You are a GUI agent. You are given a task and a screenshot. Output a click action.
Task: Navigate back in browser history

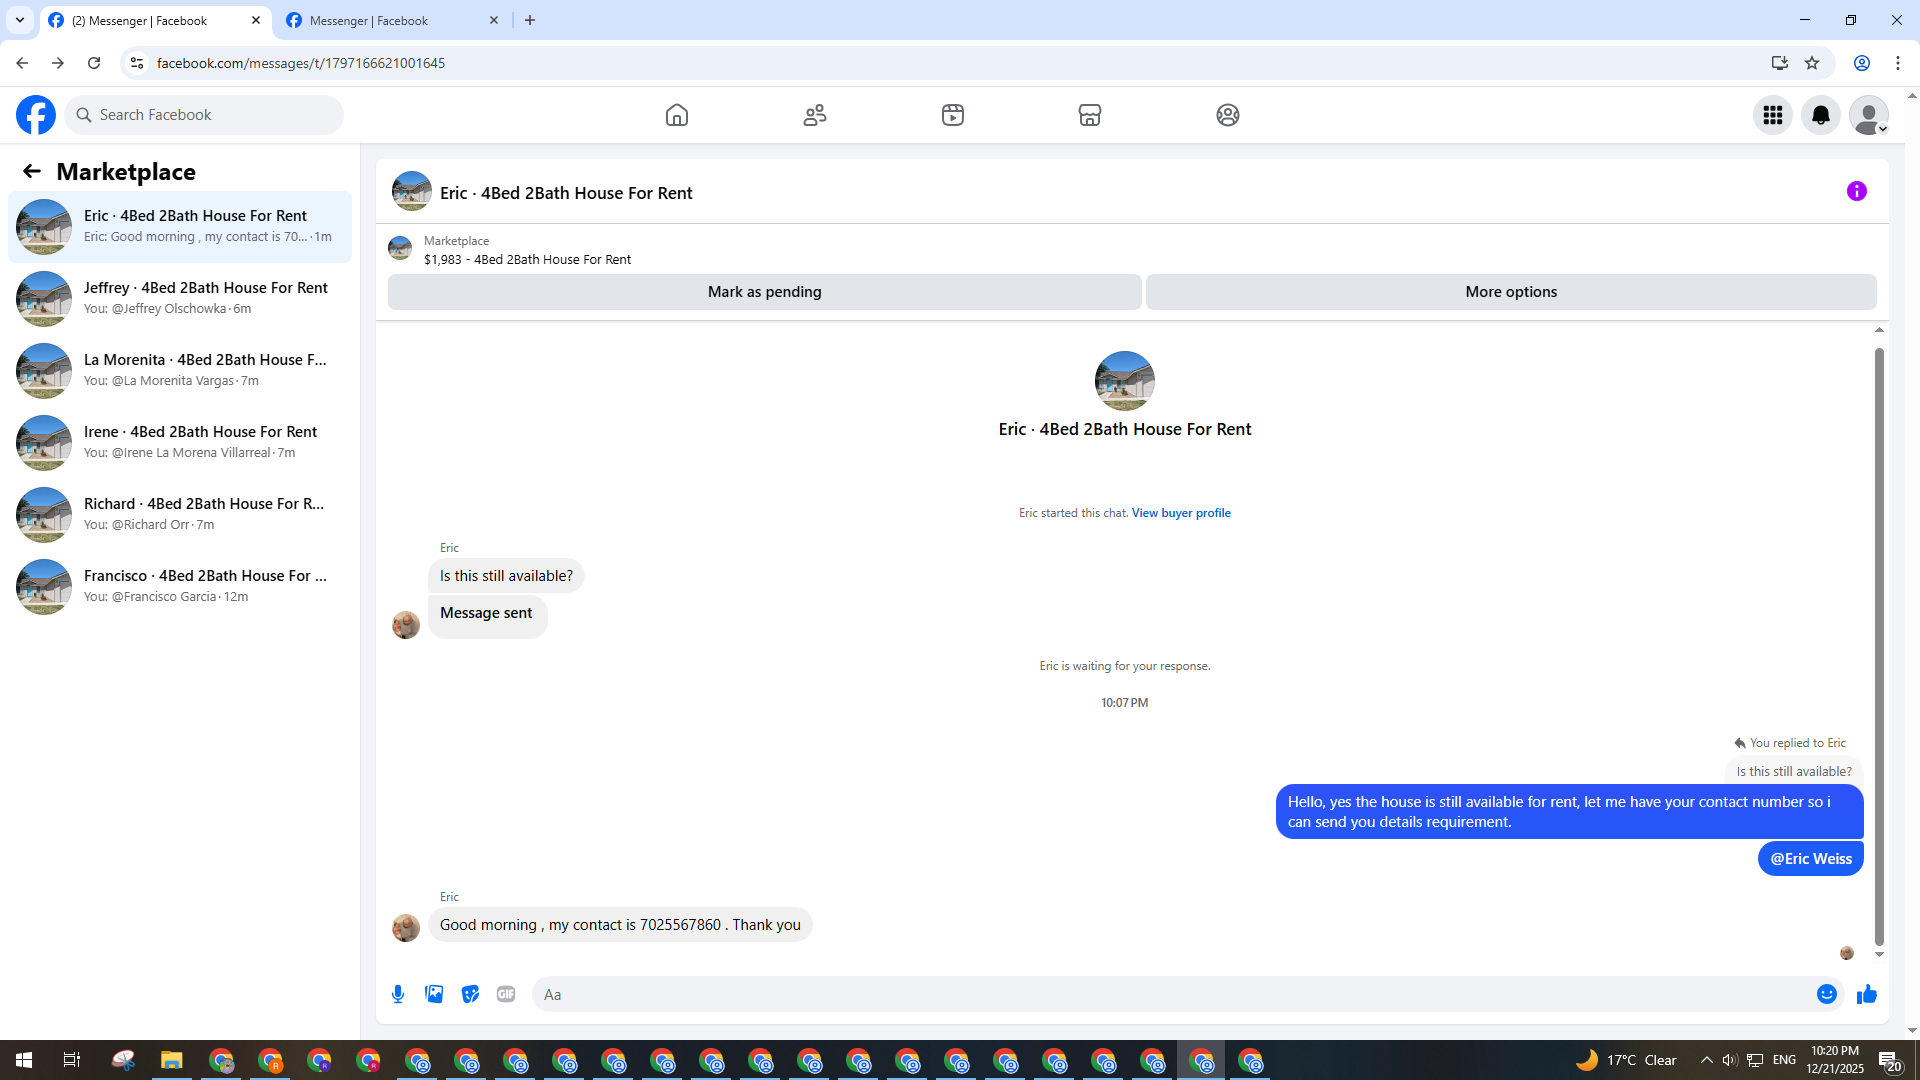tap(22, 63)
